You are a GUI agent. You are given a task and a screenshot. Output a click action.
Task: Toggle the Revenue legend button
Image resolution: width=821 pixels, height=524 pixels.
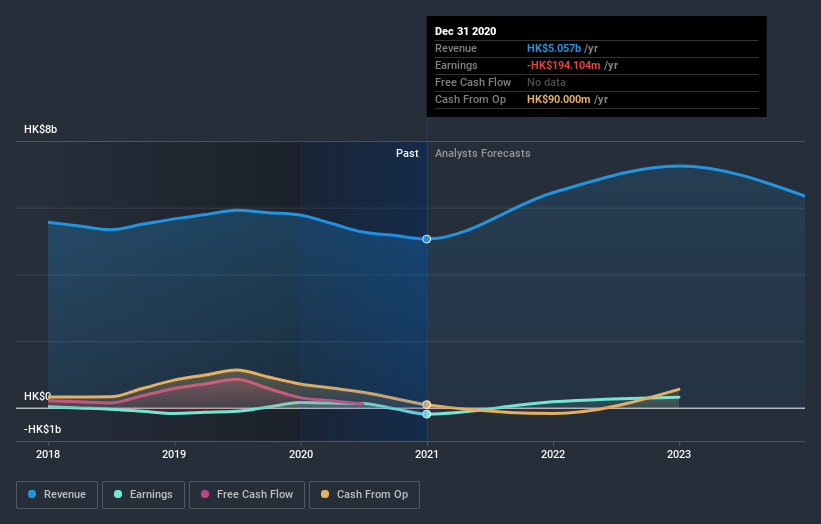pos(57,495)
